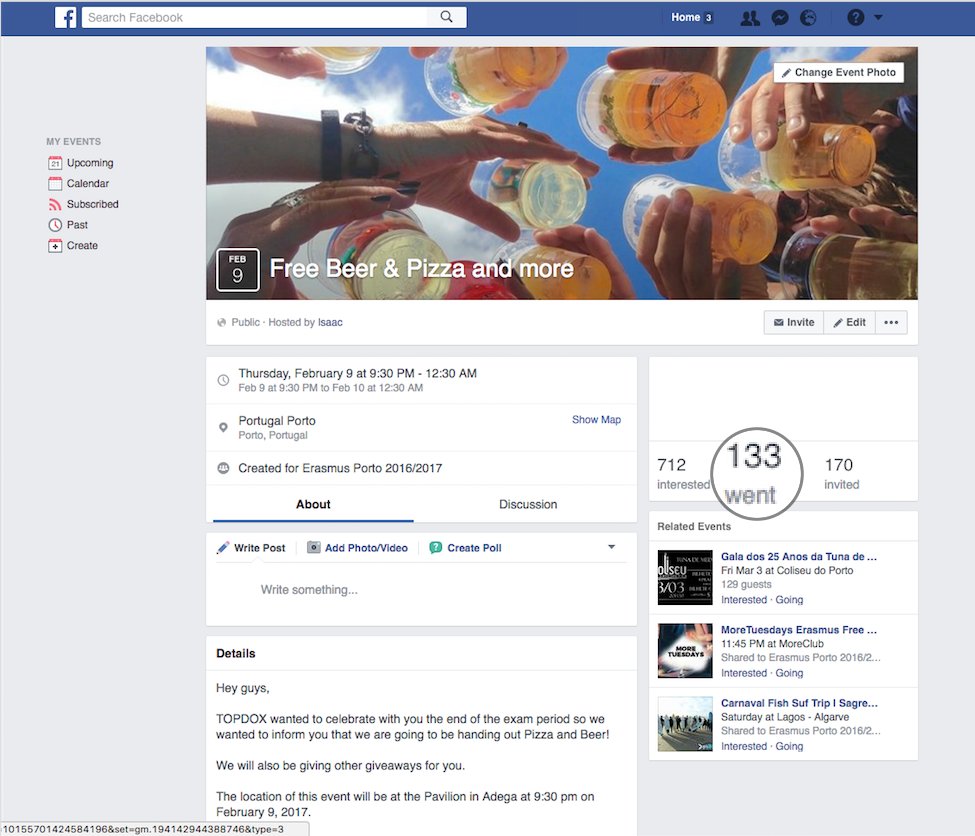Click the Subscribed RSS icon

point(55,204)
